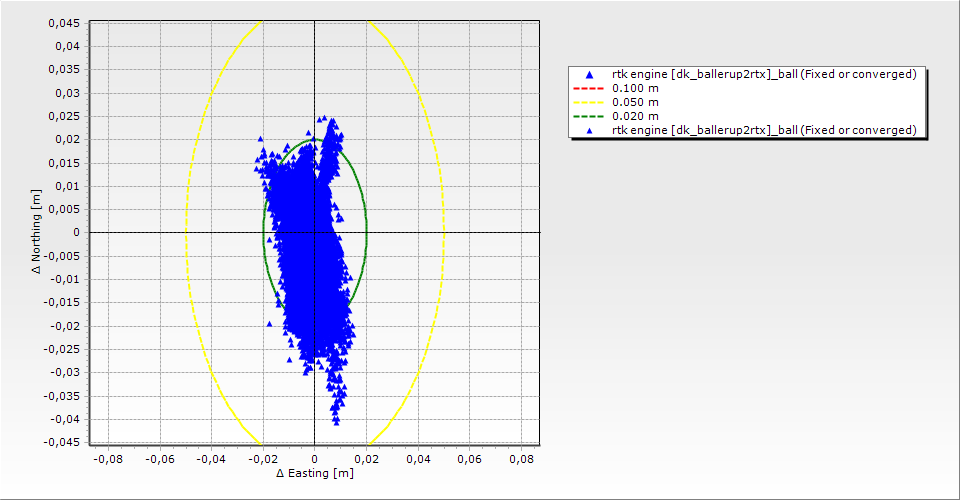Click the -0,01 northing axis label
Screen dimensions: 960x500
64,280
